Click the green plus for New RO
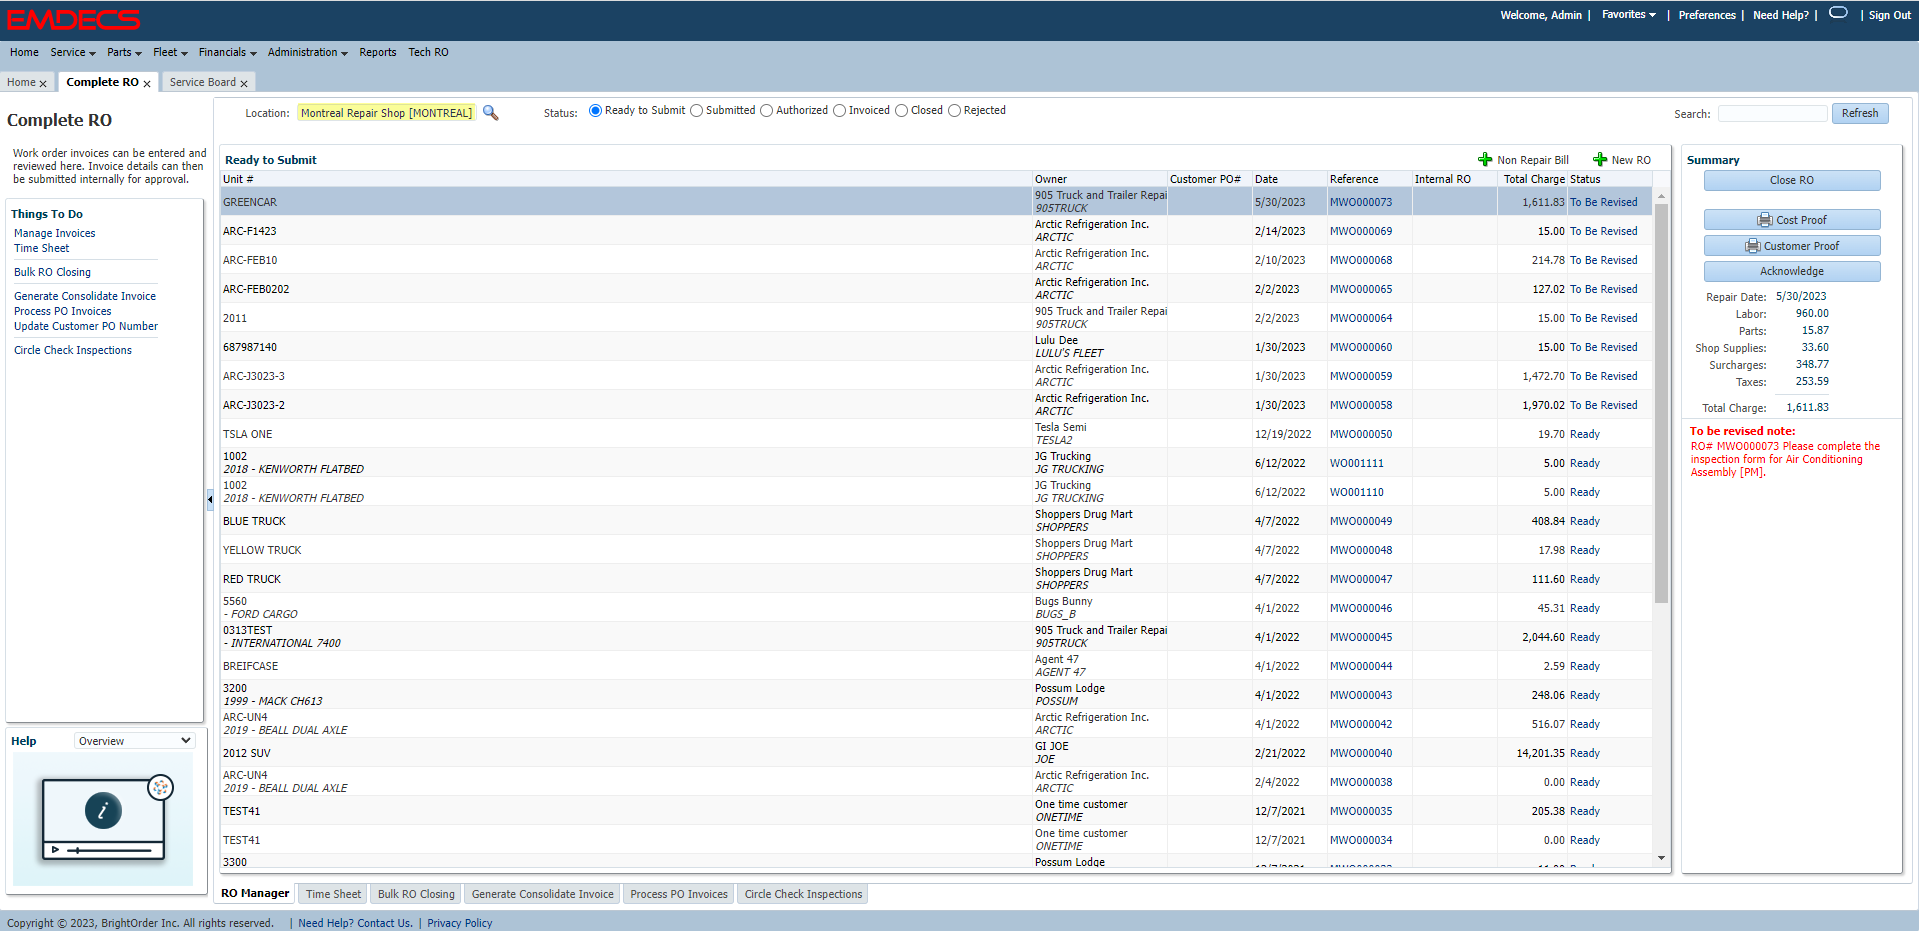This screenshot has height=931, width=1919. pyautogui.click(x=1600, y=160)
